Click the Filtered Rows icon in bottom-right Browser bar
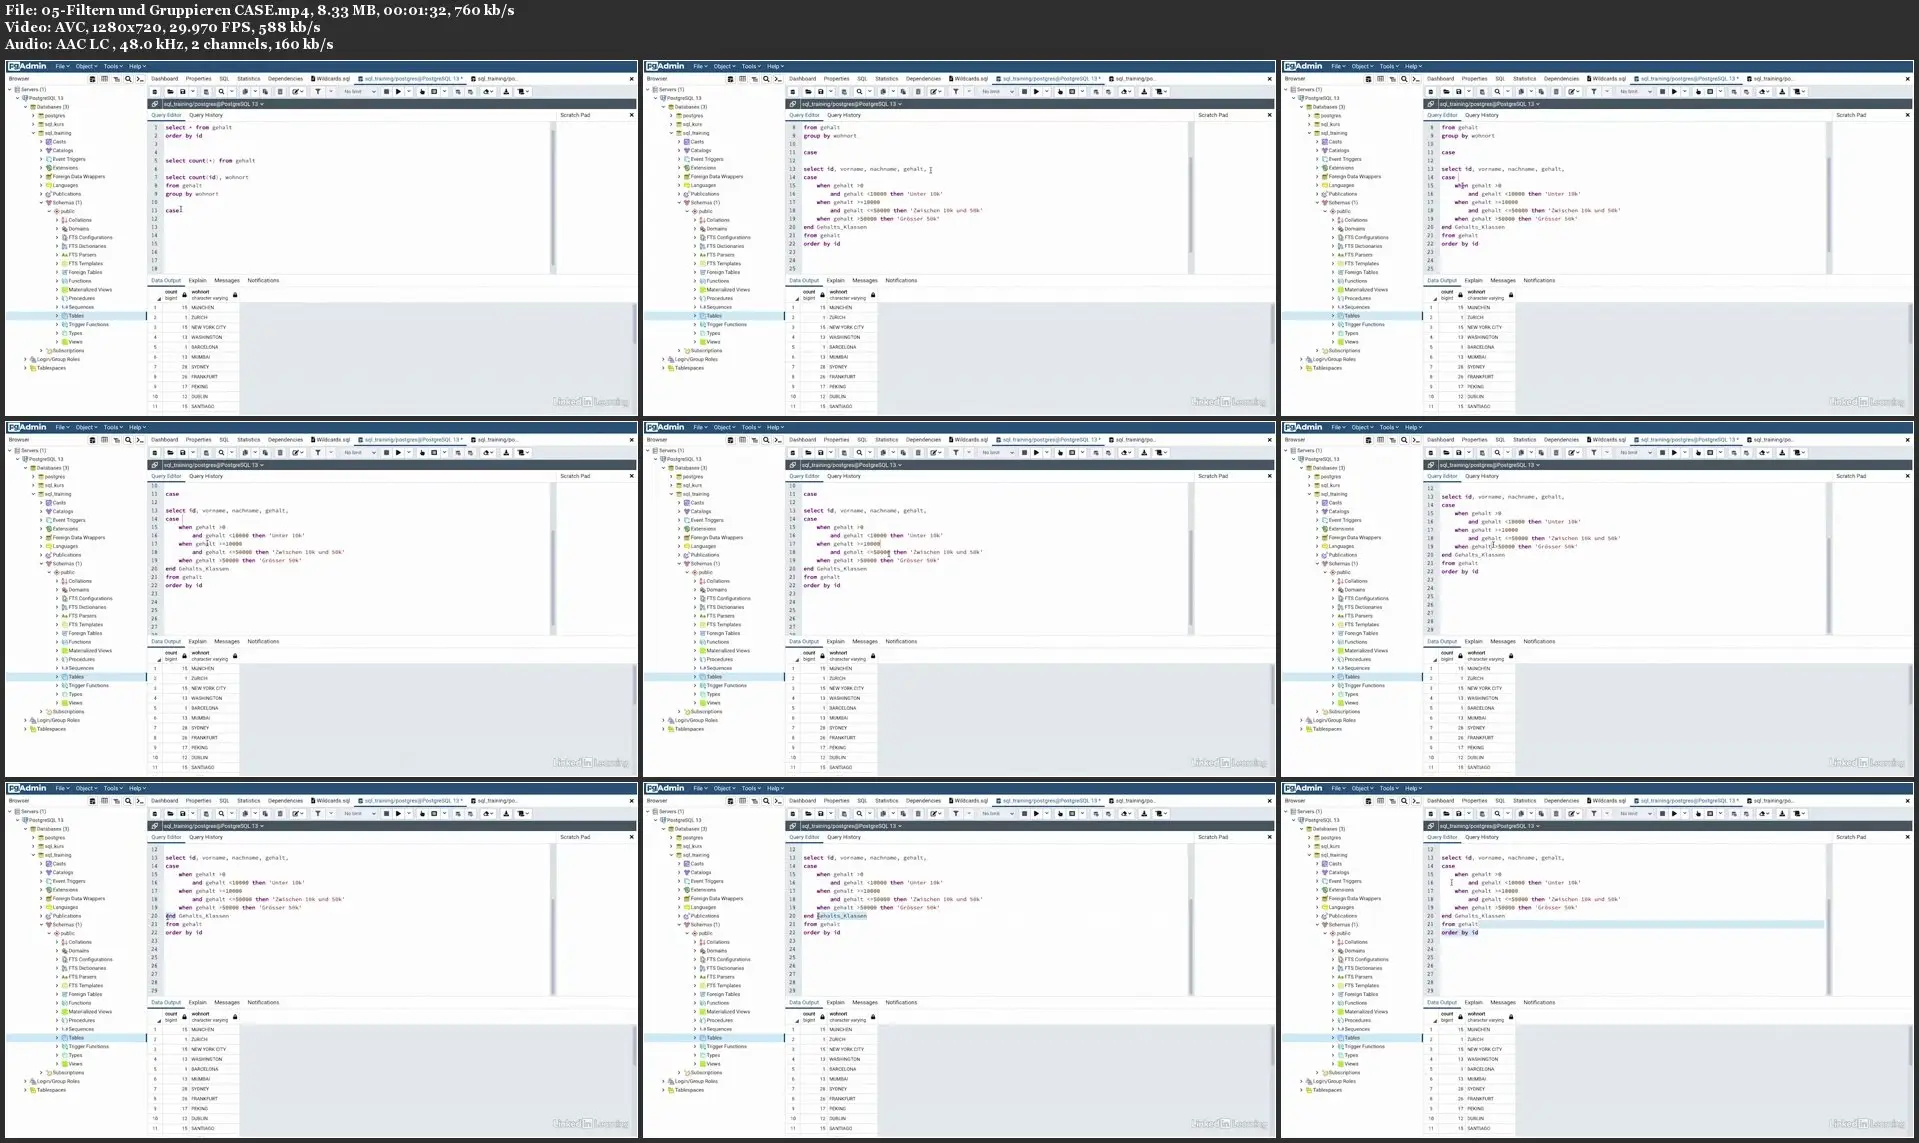Screen dimensions: 1919x1143 [x=1392, y=801]
